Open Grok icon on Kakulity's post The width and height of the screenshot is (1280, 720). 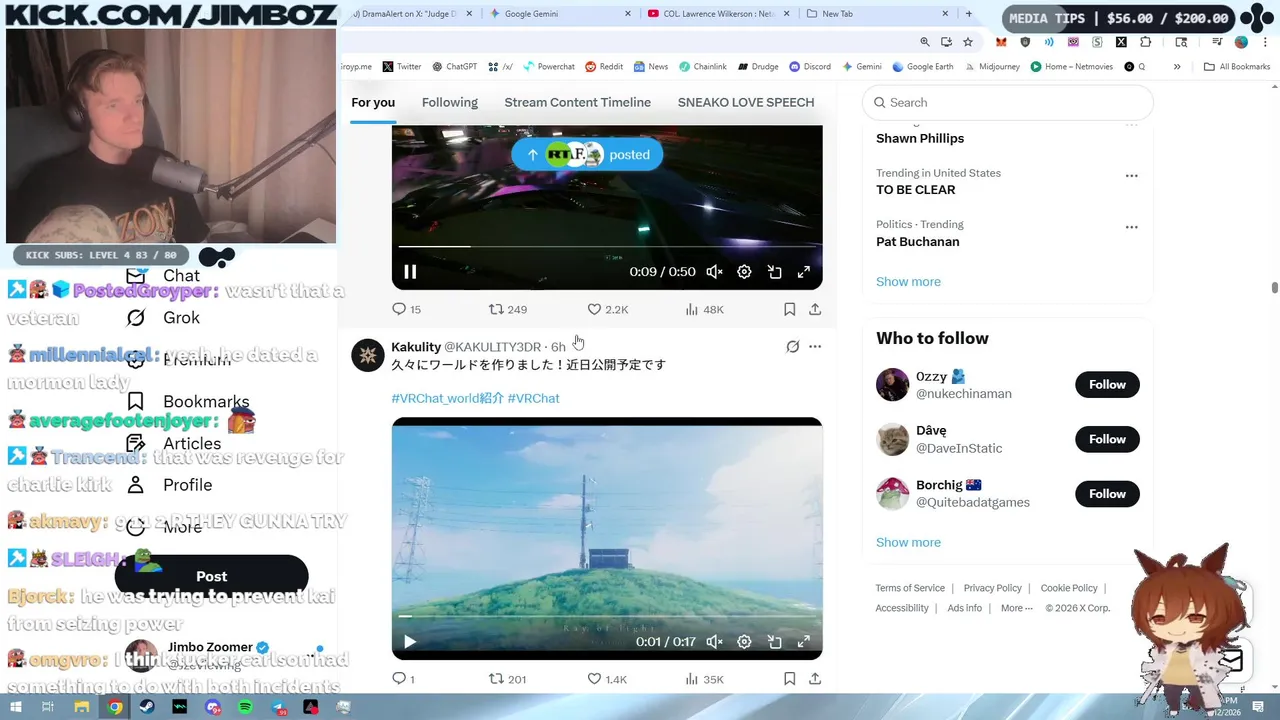(x=792, y=346)
